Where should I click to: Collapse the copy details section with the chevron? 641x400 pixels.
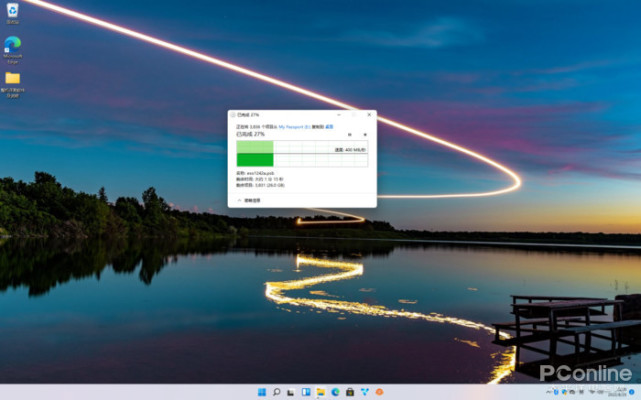[240, 200]
